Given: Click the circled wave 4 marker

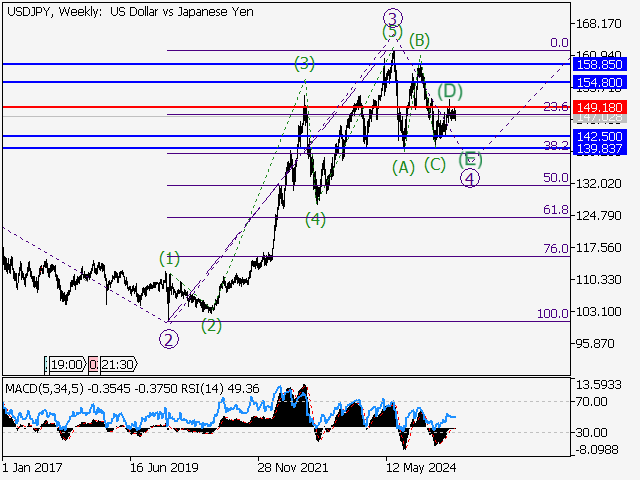Looking at the screenshot, I should coord(469,178).
